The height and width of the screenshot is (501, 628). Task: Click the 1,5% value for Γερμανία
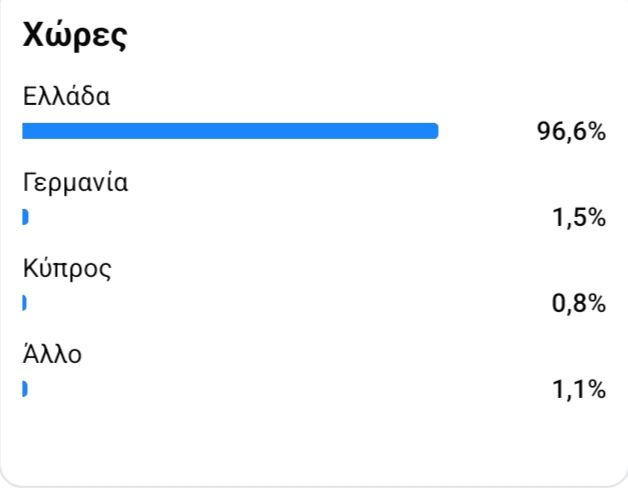[x=578, y=217]
